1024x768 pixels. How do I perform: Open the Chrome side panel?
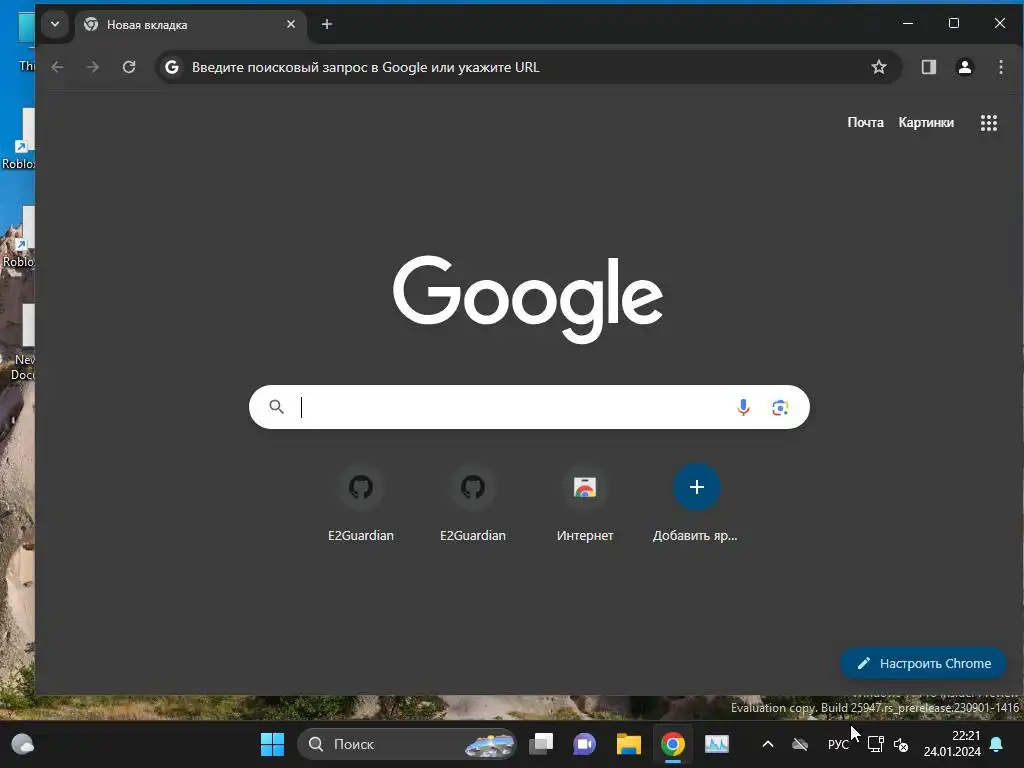coord(929,67)
